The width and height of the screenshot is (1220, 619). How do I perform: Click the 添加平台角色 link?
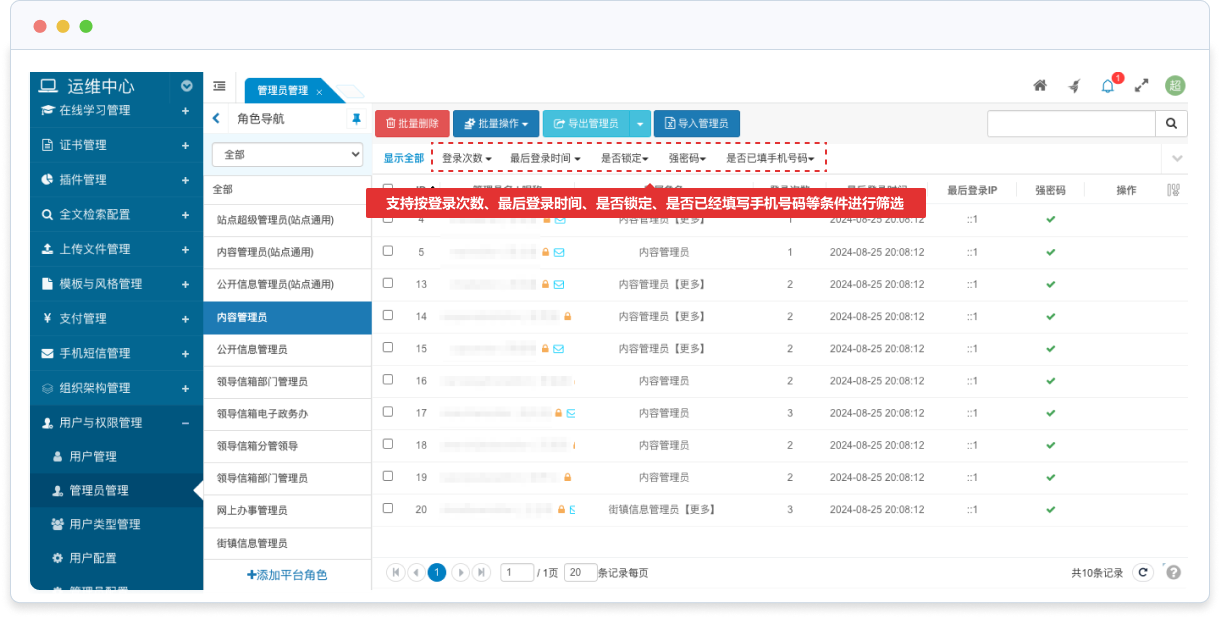287,575
